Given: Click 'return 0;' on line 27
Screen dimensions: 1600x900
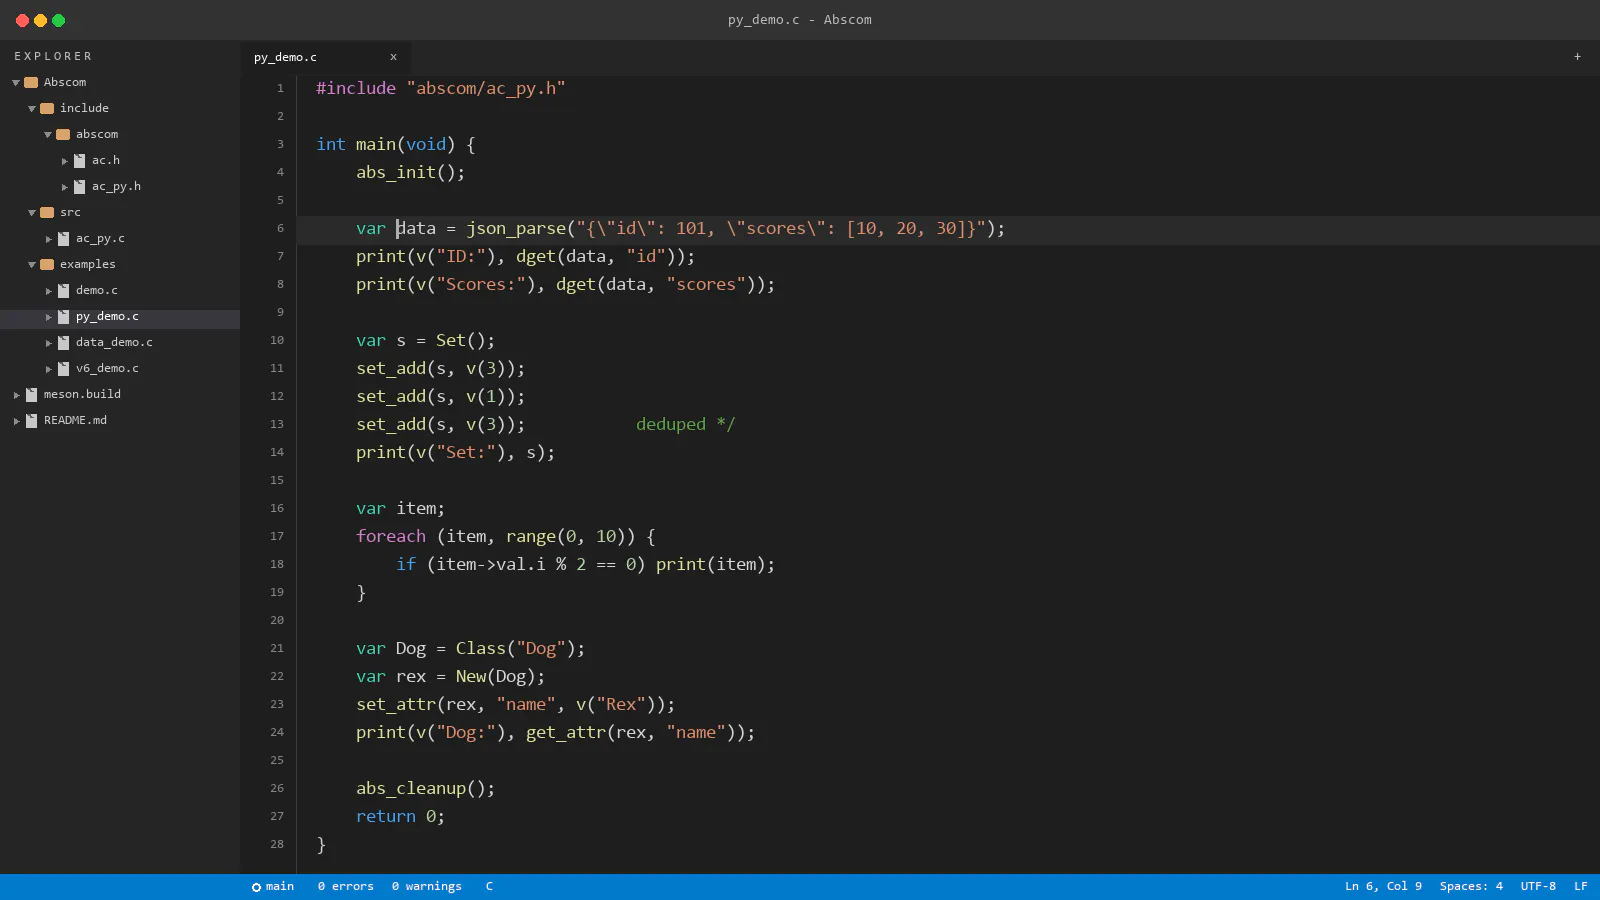Looking at the screenshot, I should click(401, 816).
